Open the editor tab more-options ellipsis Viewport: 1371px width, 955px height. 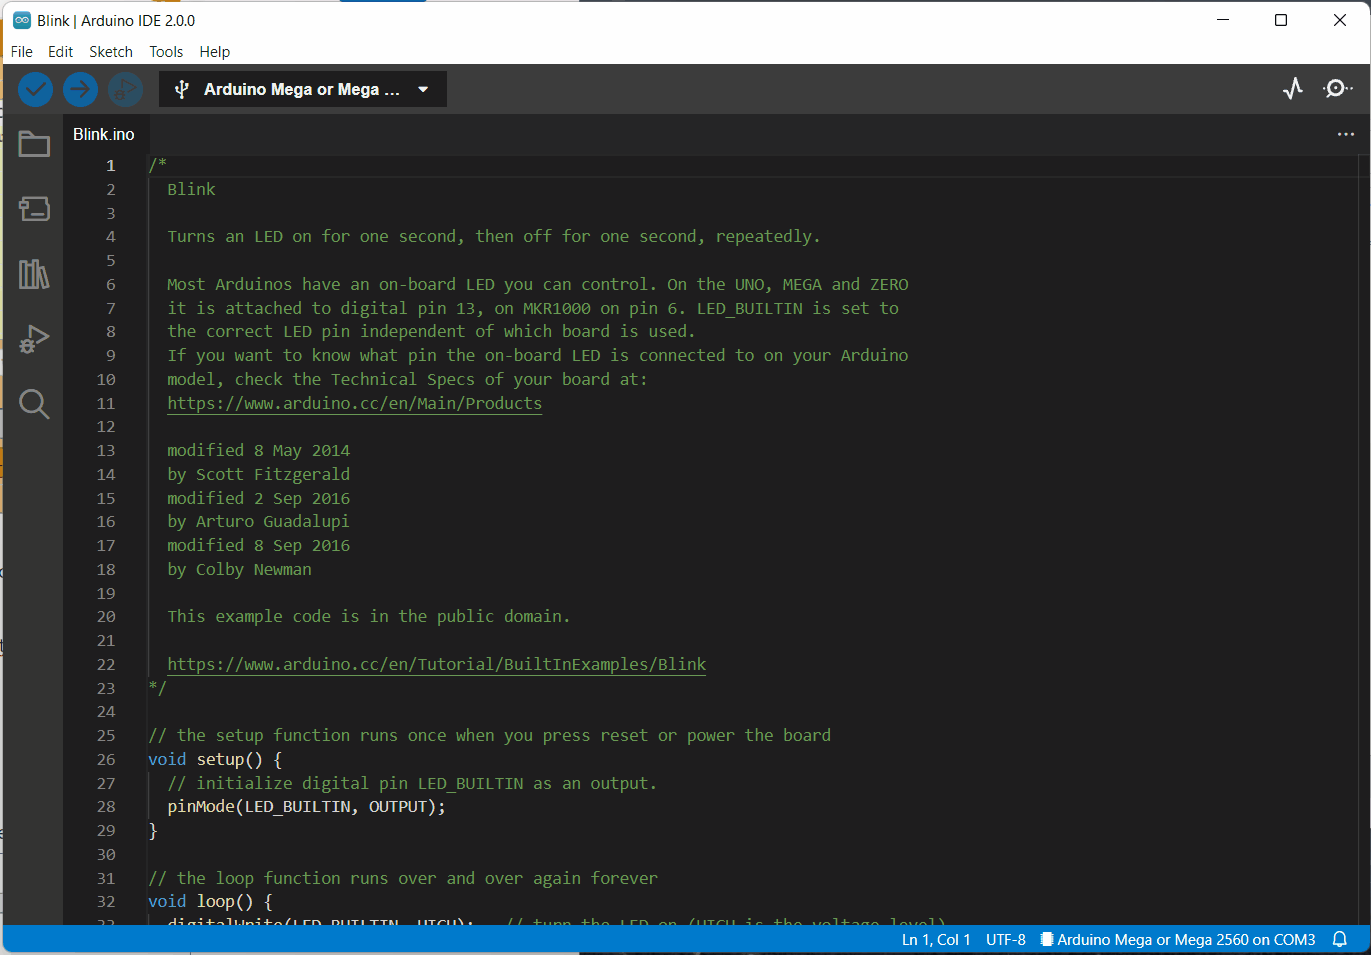pyautogui.click(x=1346, y=134)
